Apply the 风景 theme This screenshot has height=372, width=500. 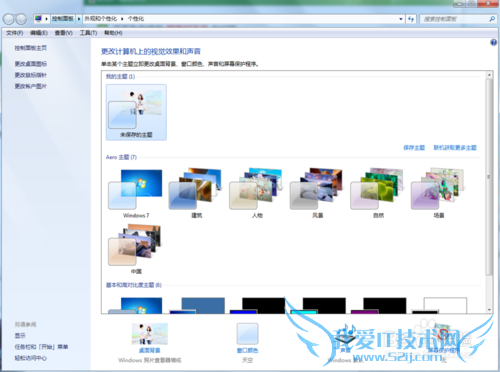click(317, 193)
